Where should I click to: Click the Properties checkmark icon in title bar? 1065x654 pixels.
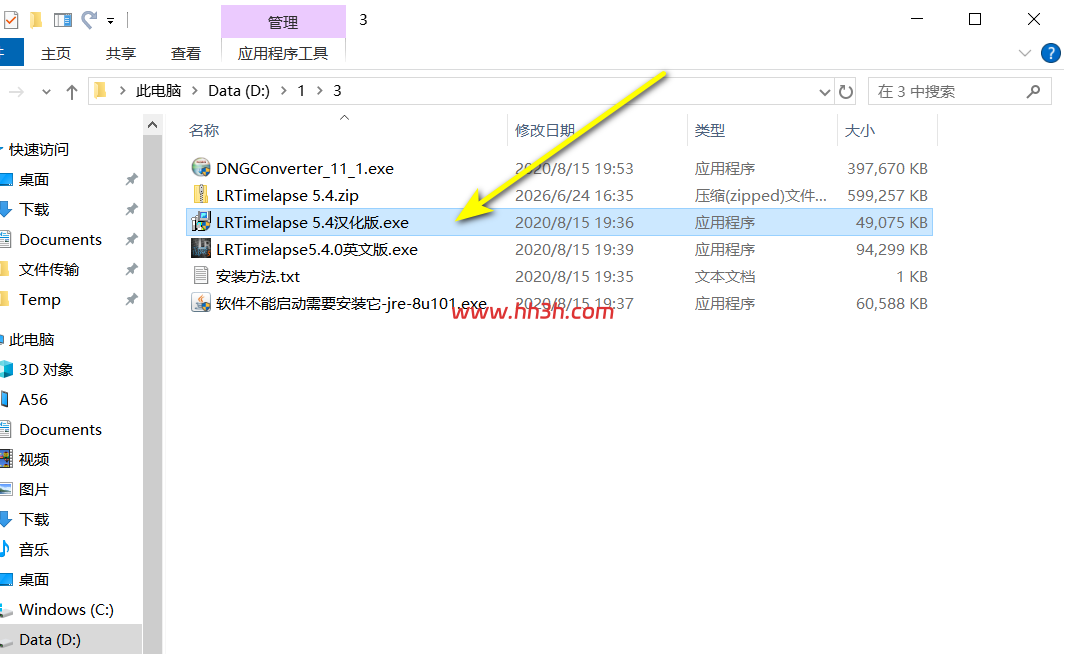click(11, 20)
